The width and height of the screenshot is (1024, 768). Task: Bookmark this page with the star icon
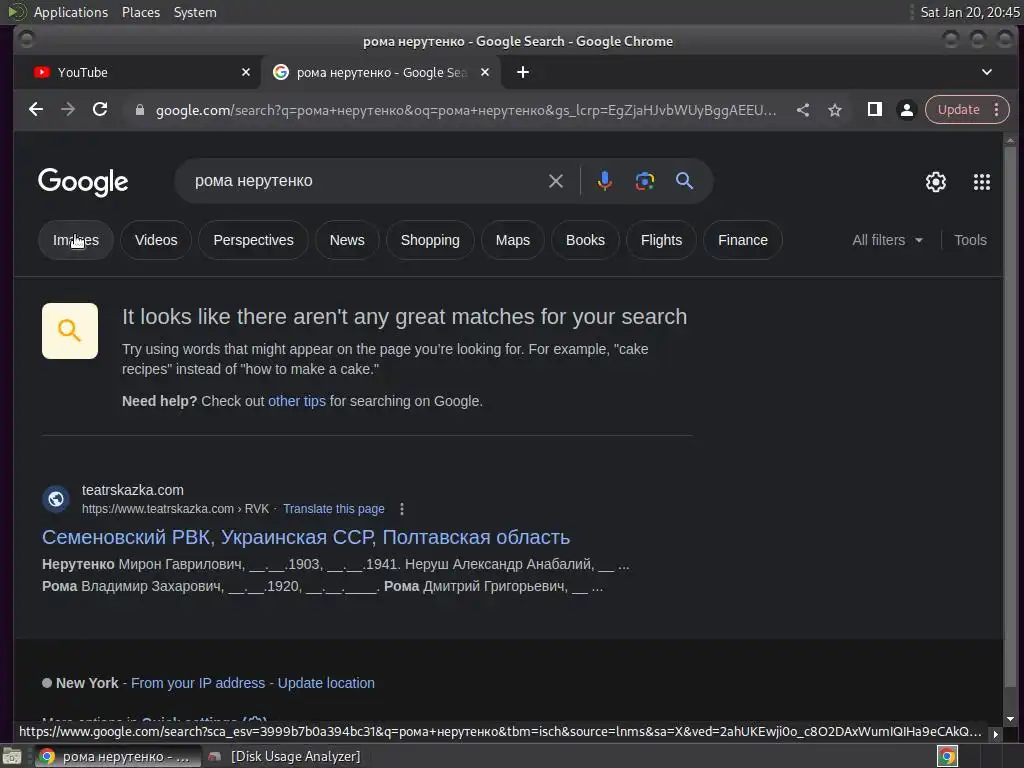tap(835, 110)
